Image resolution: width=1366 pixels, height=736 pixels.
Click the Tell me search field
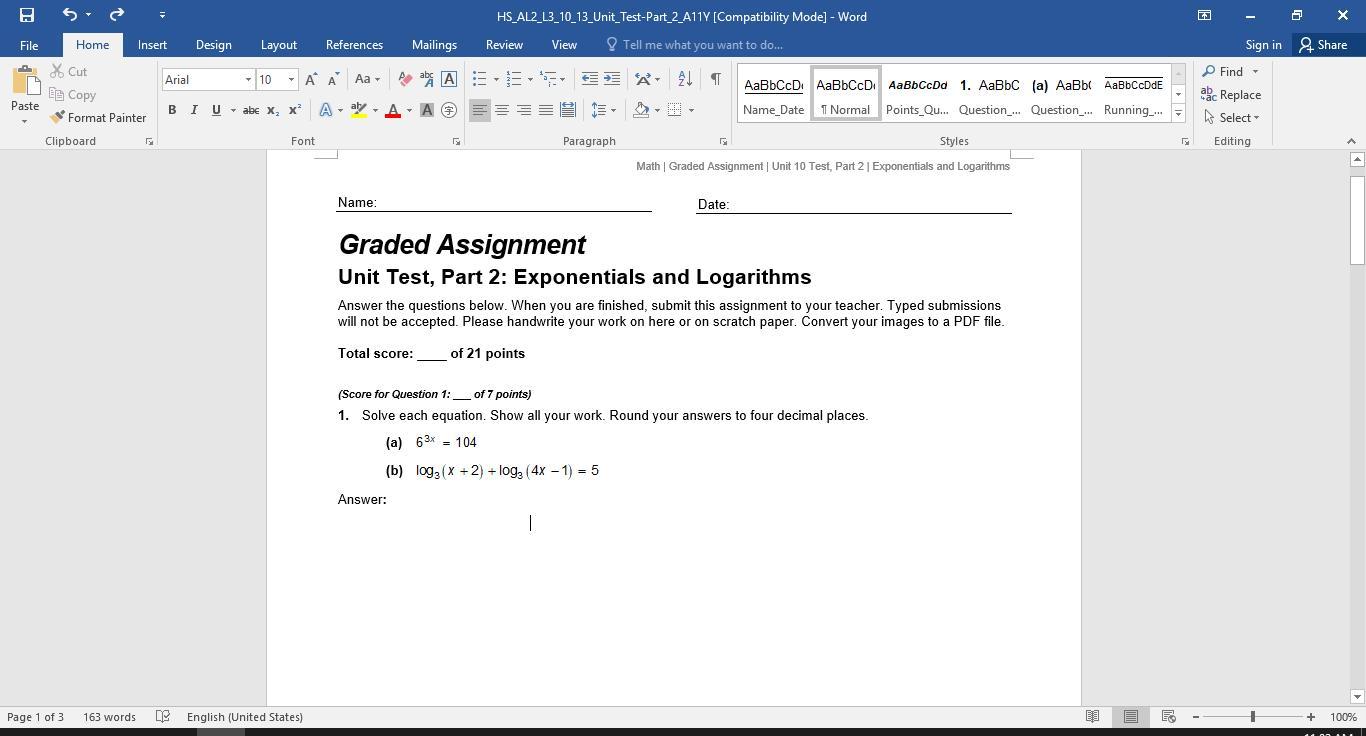702,45
